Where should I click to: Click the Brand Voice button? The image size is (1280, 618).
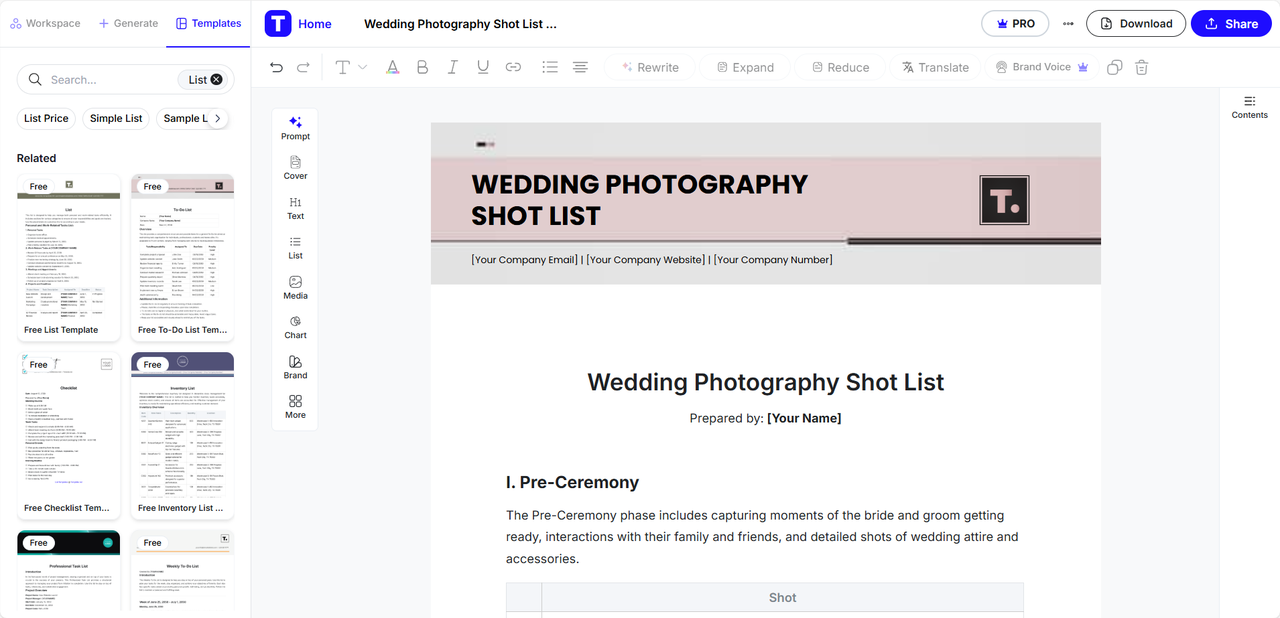coord(1041,67)
